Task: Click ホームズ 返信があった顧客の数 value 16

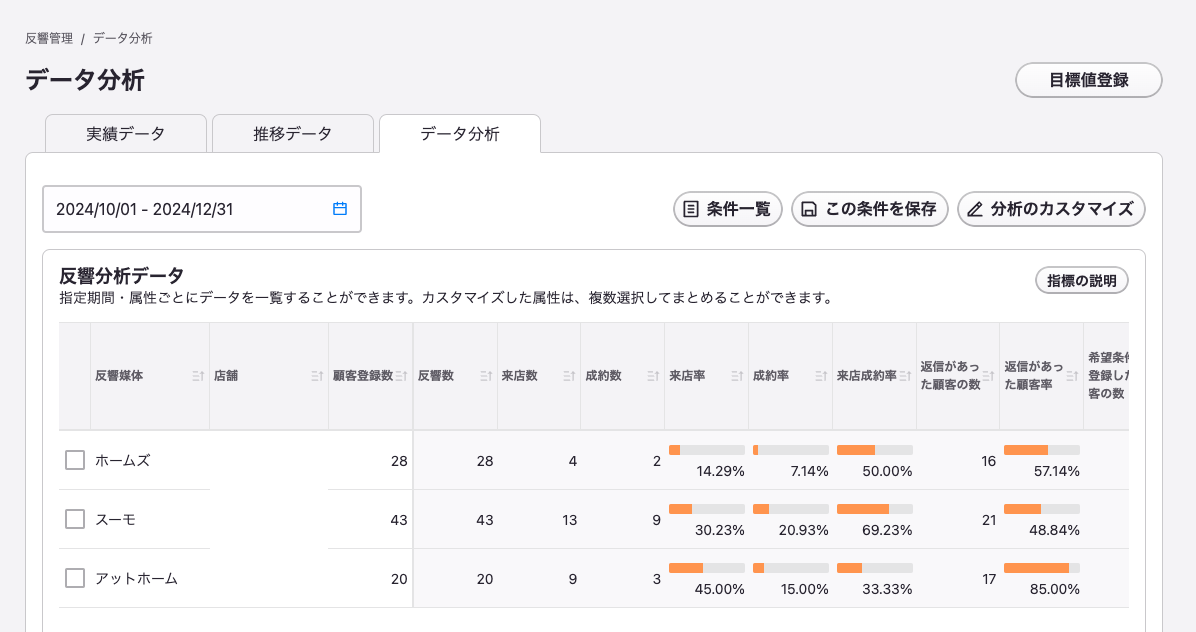Action: pos(989,461)
